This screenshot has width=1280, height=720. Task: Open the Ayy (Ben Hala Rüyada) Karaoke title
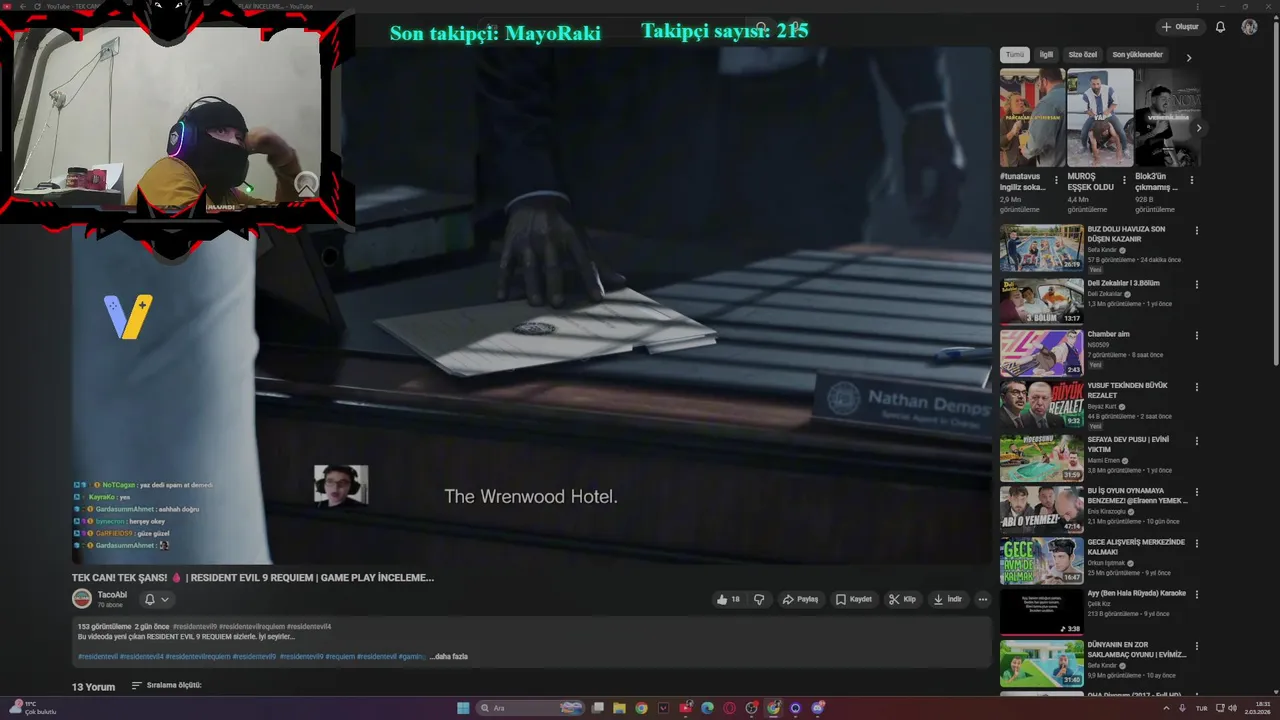[x=1136, y=593]
